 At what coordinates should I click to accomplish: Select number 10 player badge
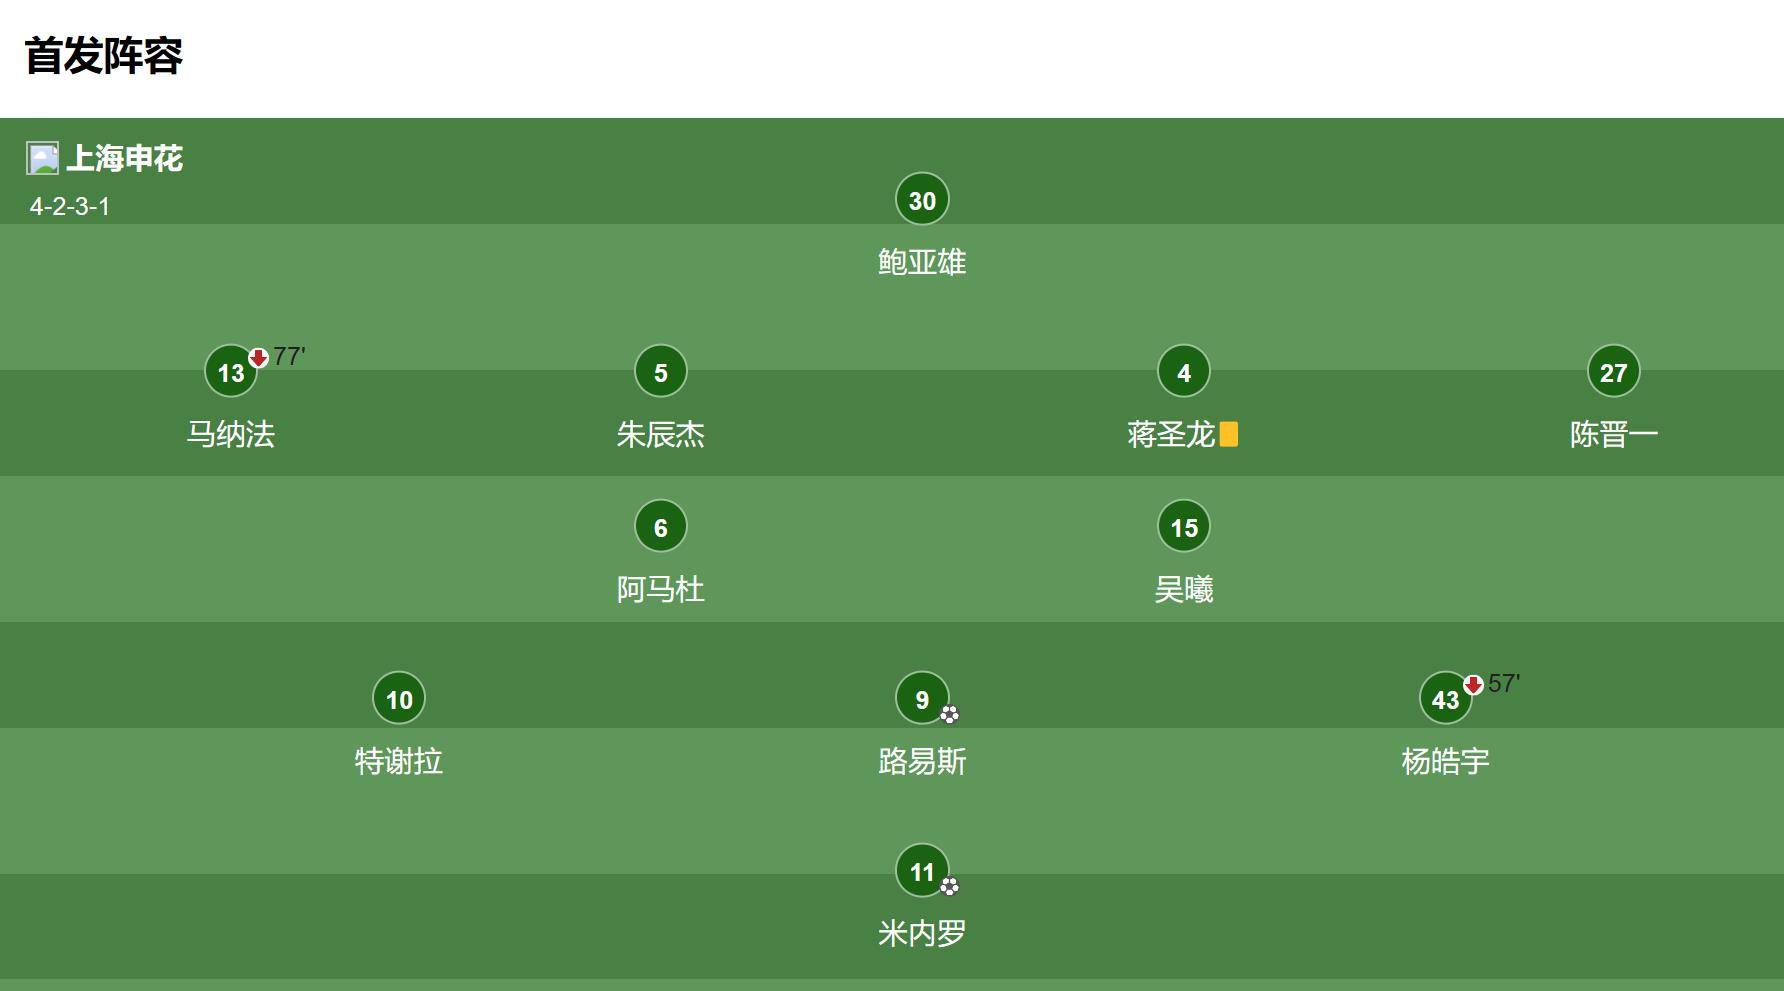point(399,699)
